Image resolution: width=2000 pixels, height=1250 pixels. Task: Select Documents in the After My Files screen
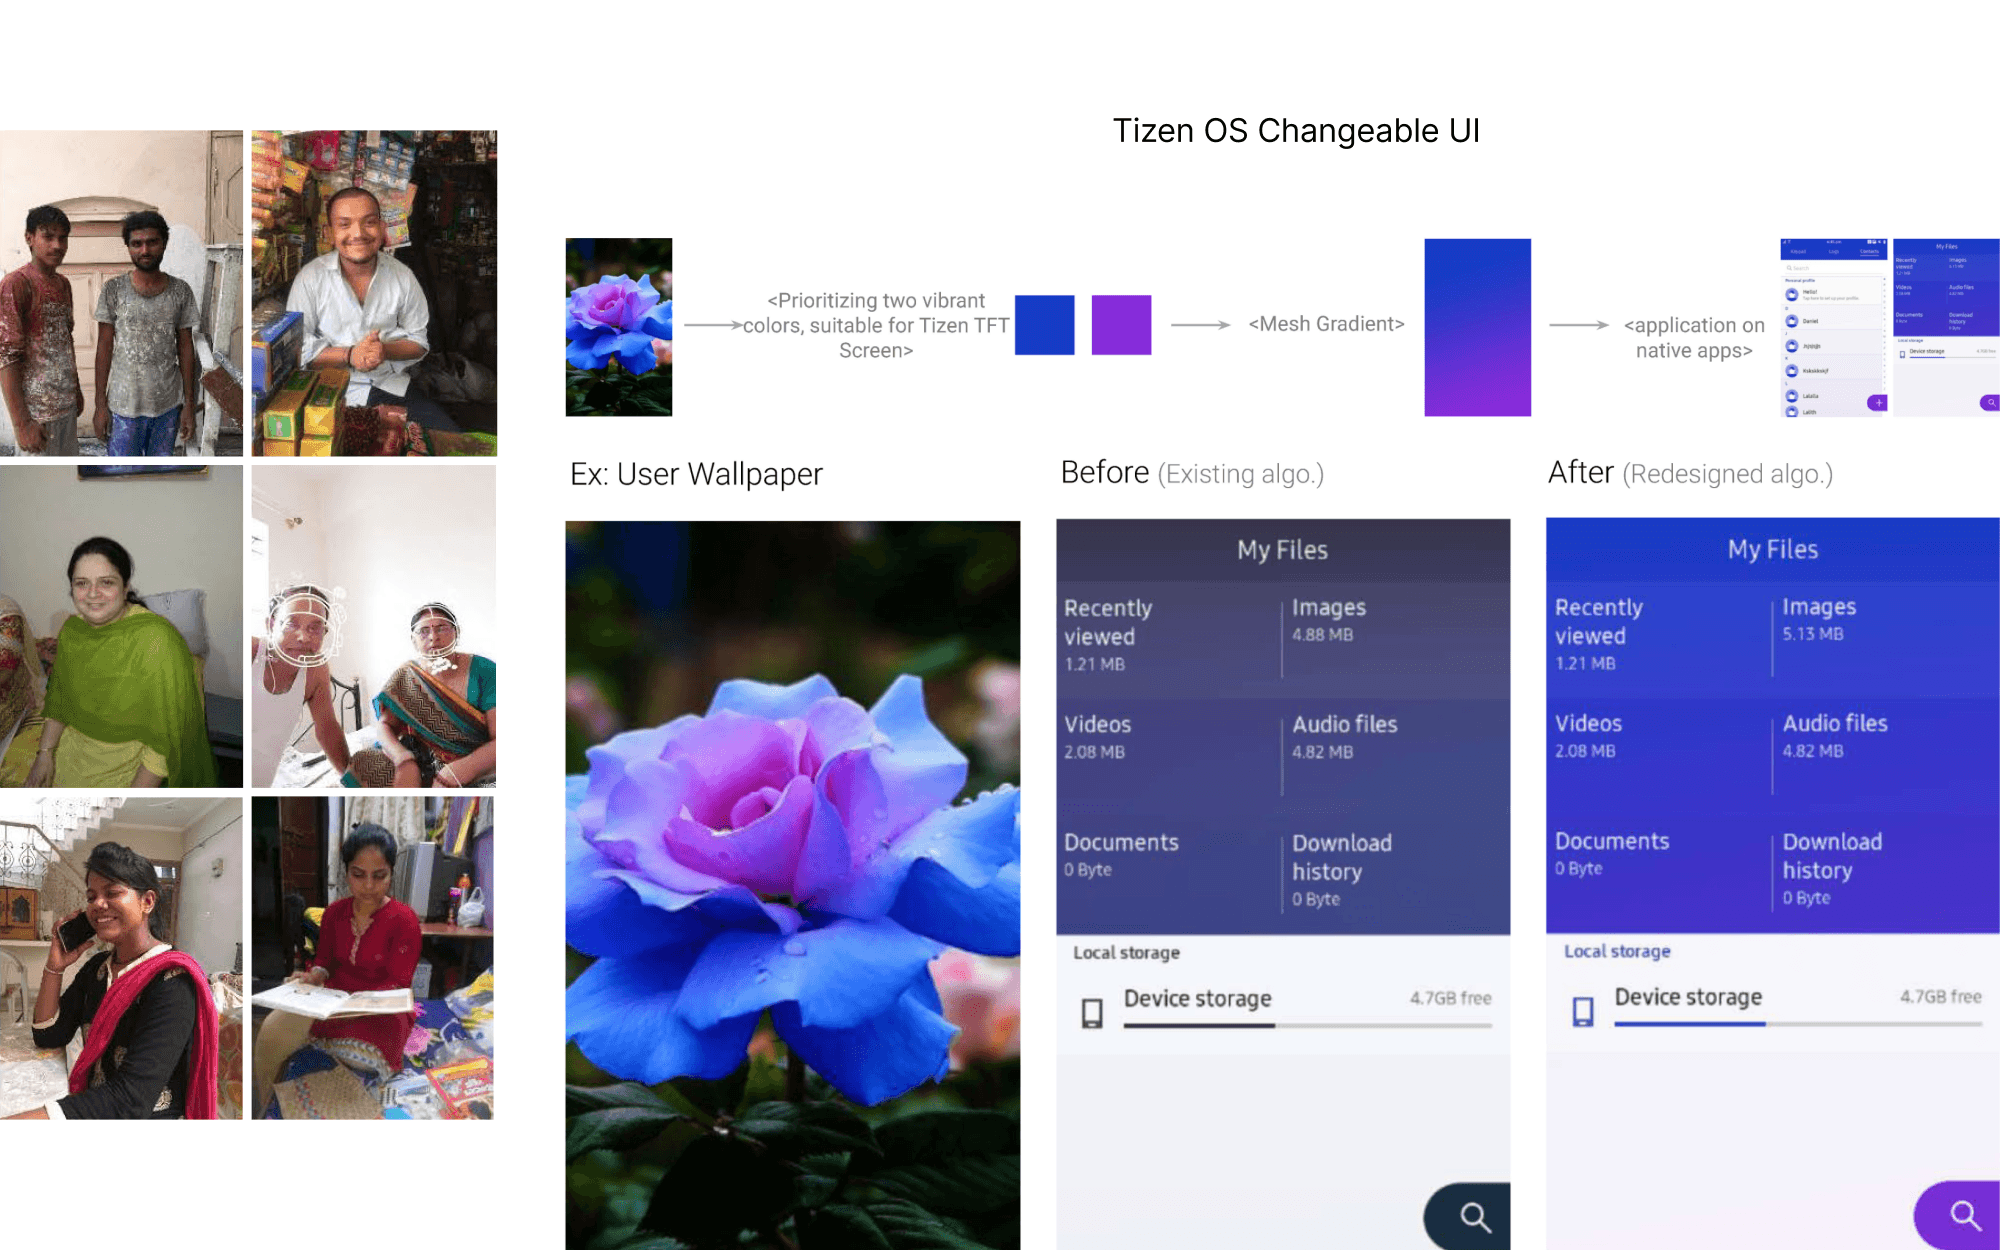pyautogui.click(x=1611, y=853)
